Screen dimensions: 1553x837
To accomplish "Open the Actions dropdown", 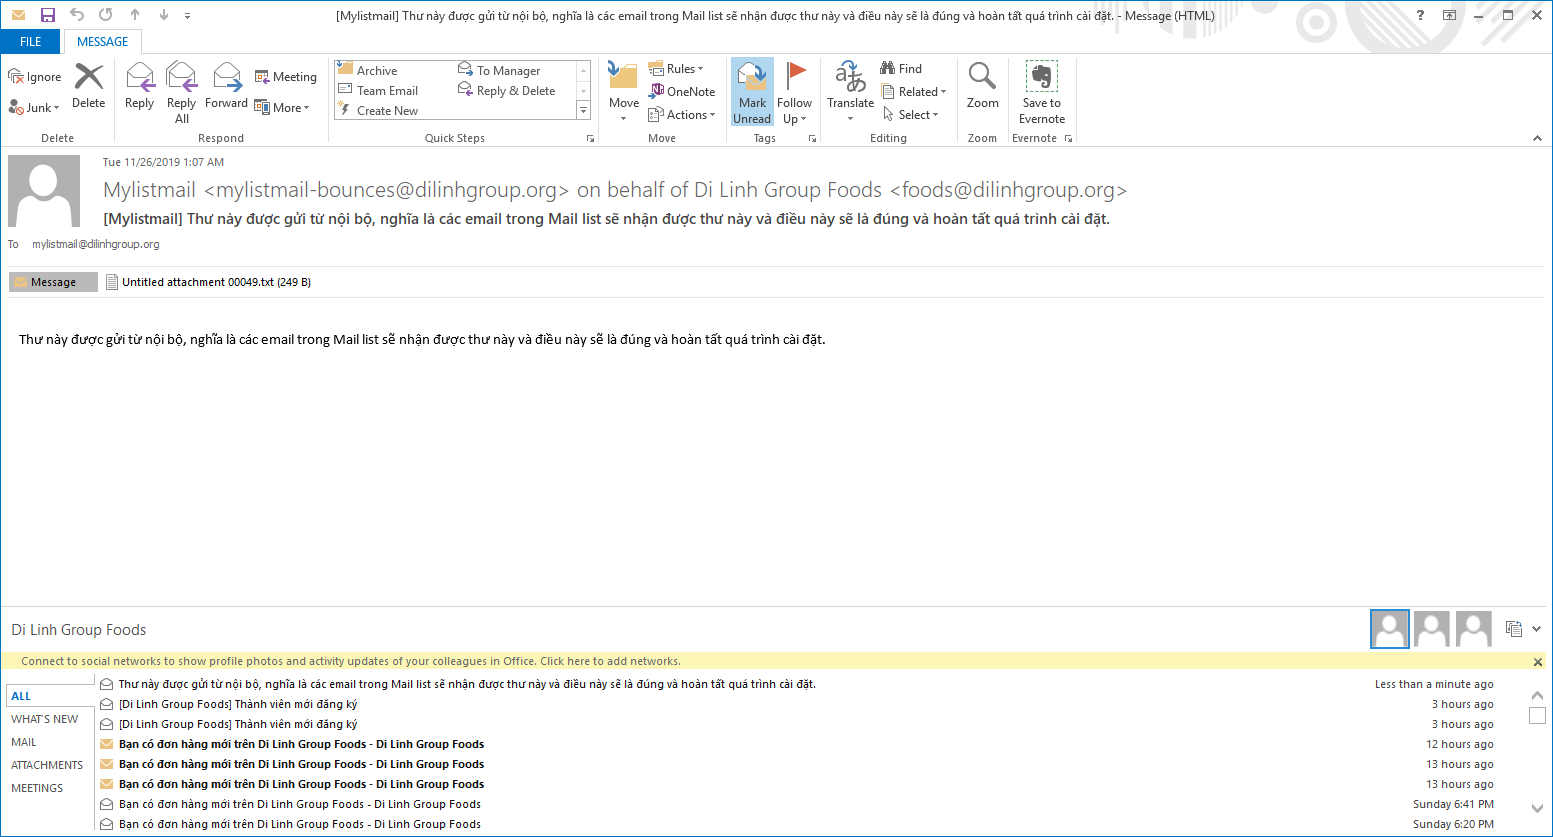I will click(x=682, y=114).
